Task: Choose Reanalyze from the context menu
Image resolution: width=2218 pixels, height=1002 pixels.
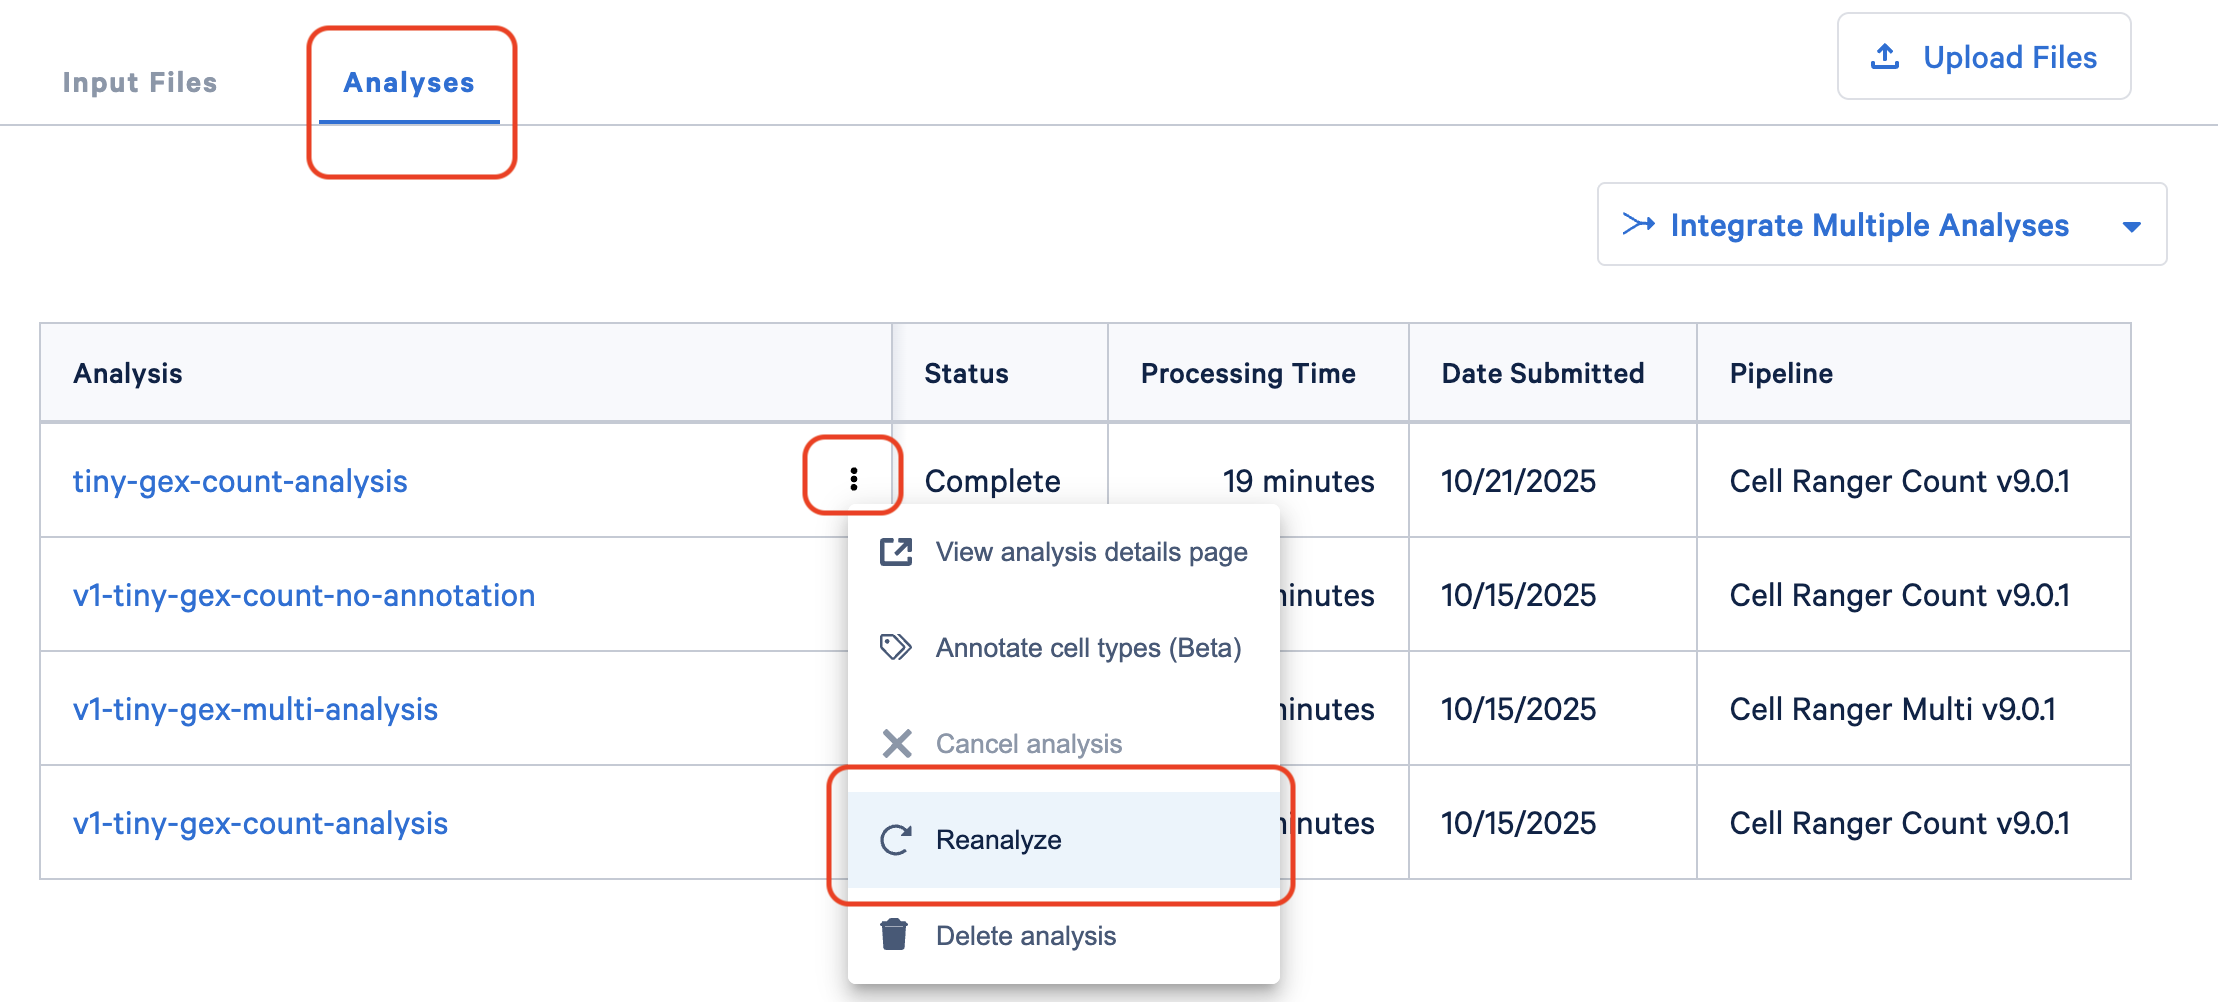Action: pos(997,839)
